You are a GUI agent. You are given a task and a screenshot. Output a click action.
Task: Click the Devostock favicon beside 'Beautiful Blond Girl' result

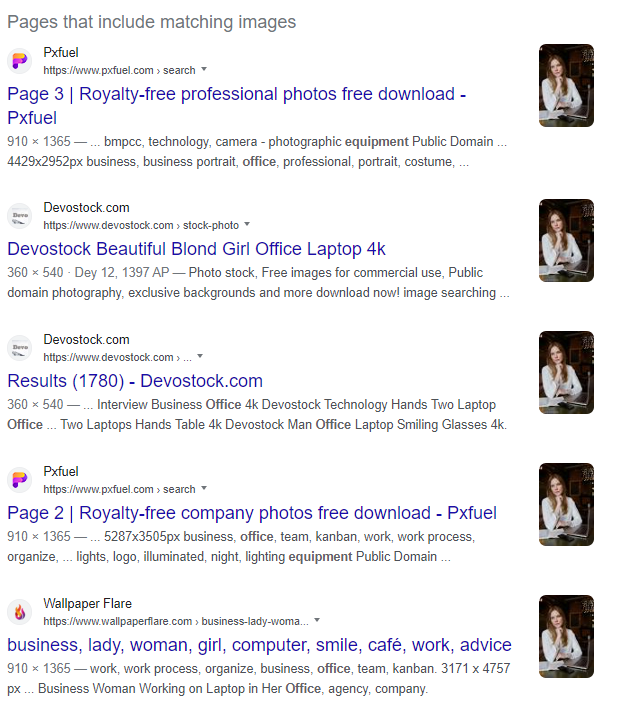click(x=19, y=216)
